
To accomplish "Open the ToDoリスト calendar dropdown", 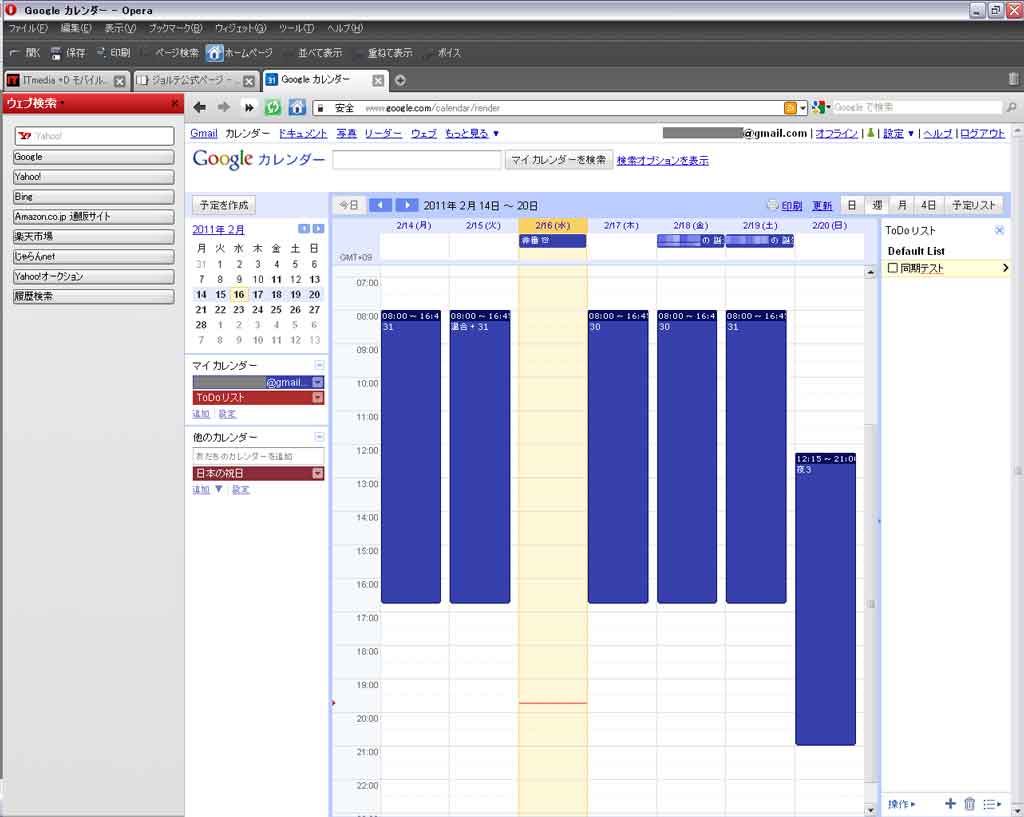I will click(x=317, y=398).
